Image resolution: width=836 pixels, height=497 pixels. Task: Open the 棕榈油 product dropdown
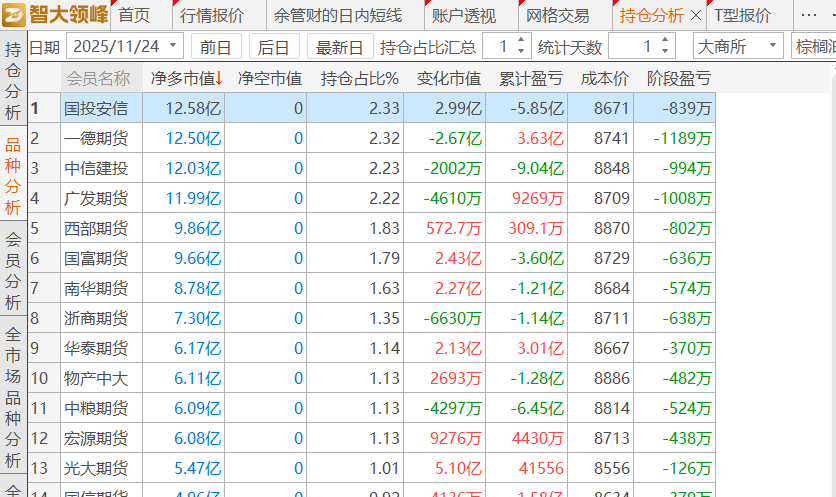[814, 46]
